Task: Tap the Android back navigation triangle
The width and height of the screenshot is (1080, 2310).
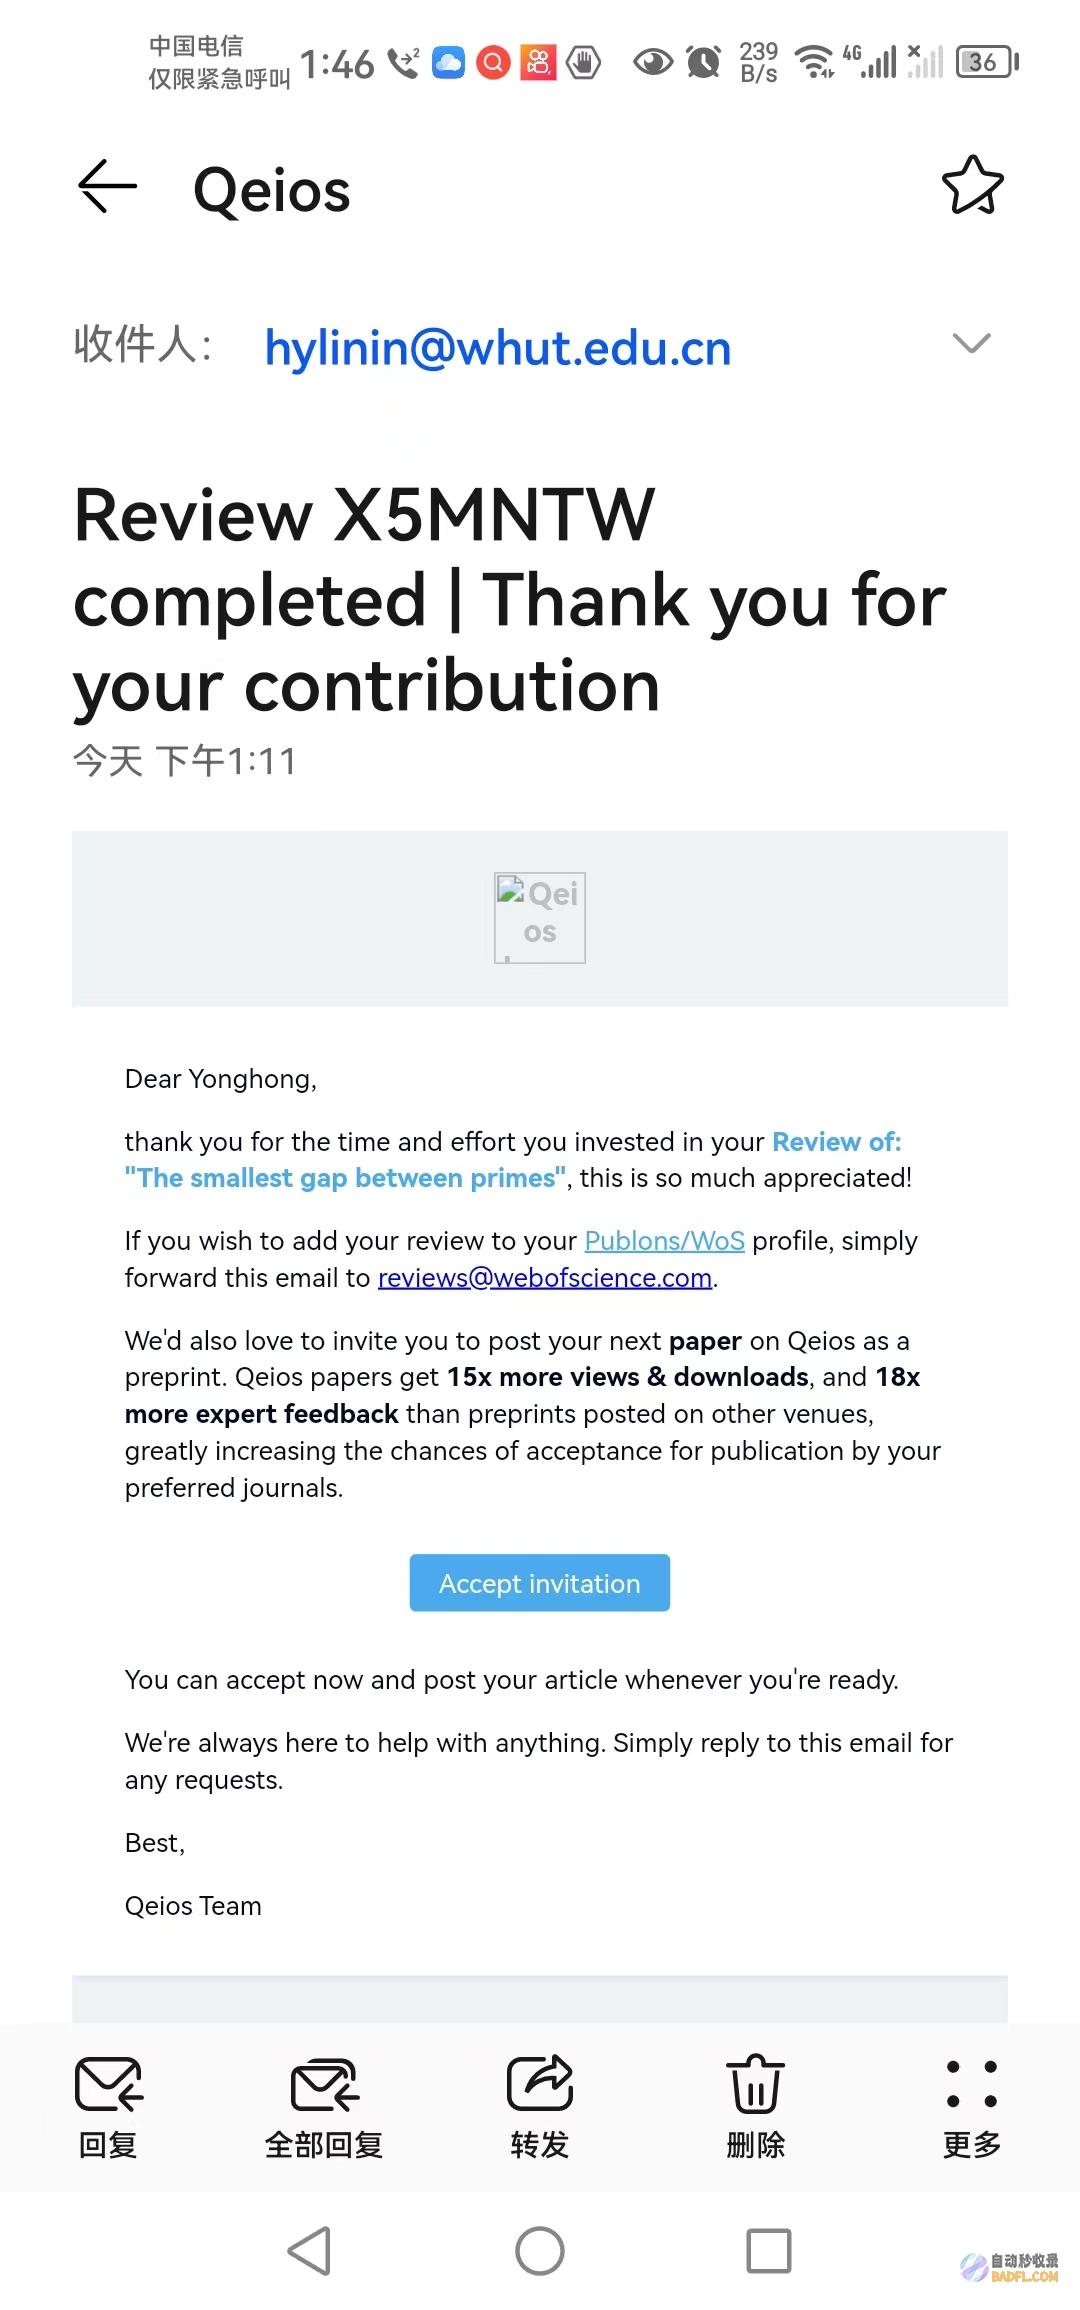Action: (x=309, y=2251)
